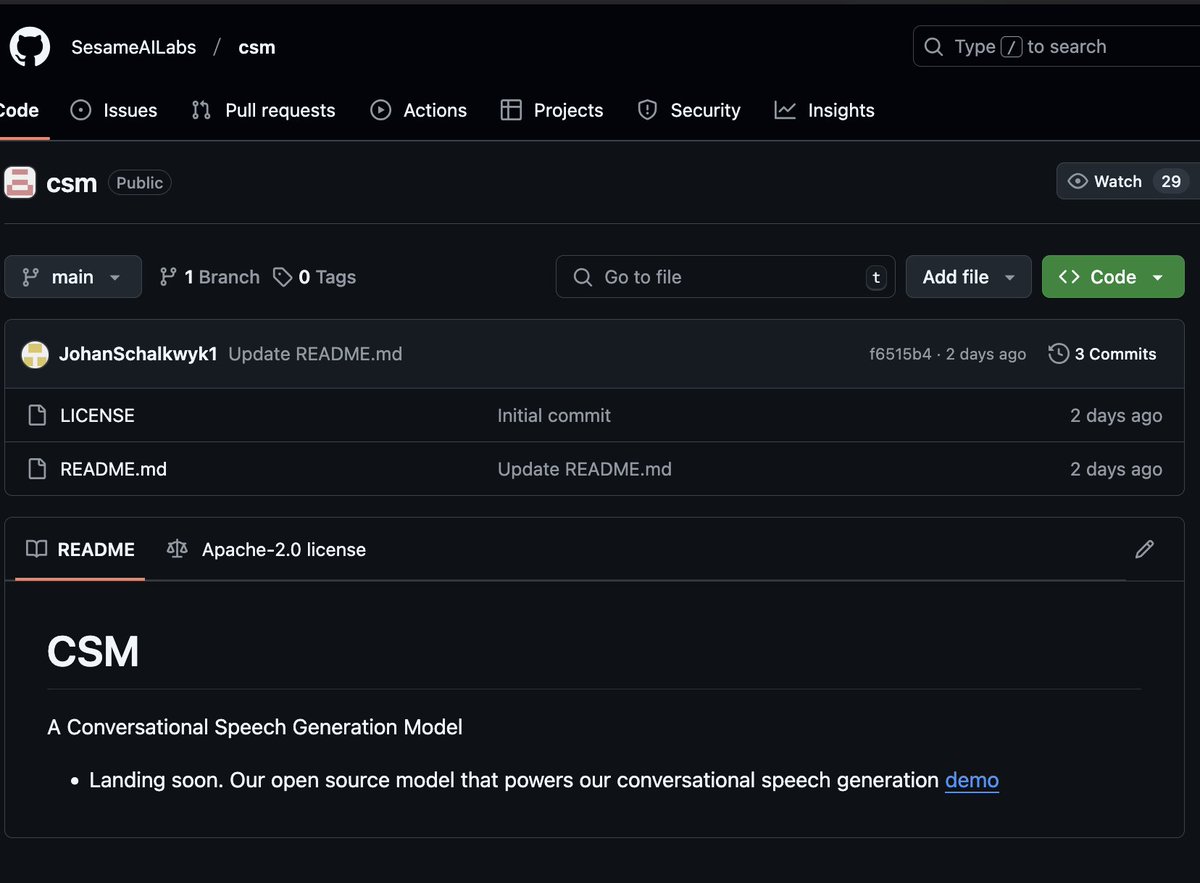
Task: Click the repository avatar next to csm
Action: [x=19, y=182]
